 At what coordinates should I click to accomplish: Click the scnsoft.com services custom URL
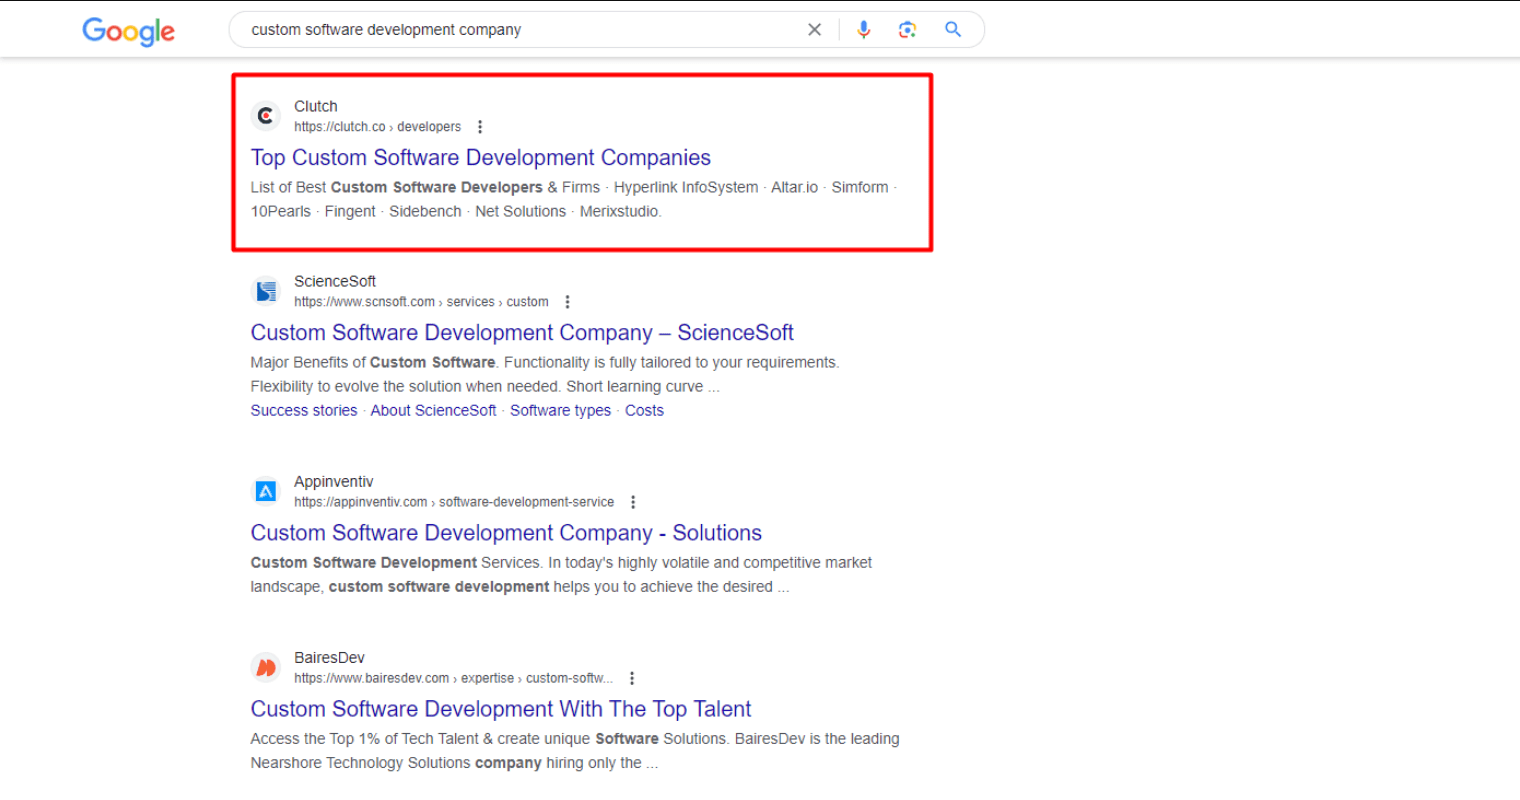pos(421,302)
